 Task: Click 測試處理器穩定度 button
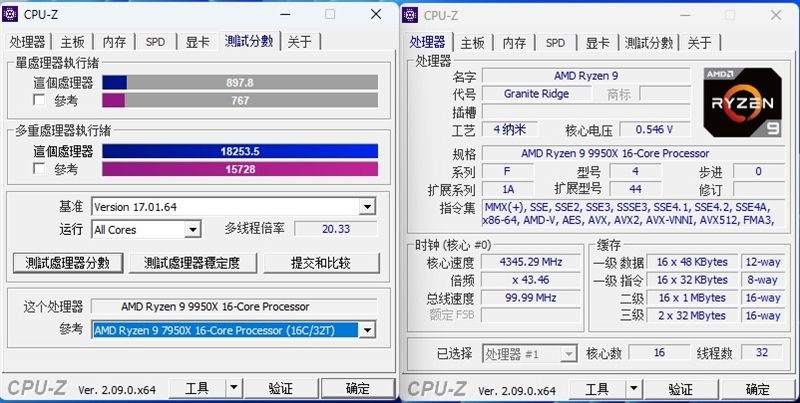coord(192,263)
